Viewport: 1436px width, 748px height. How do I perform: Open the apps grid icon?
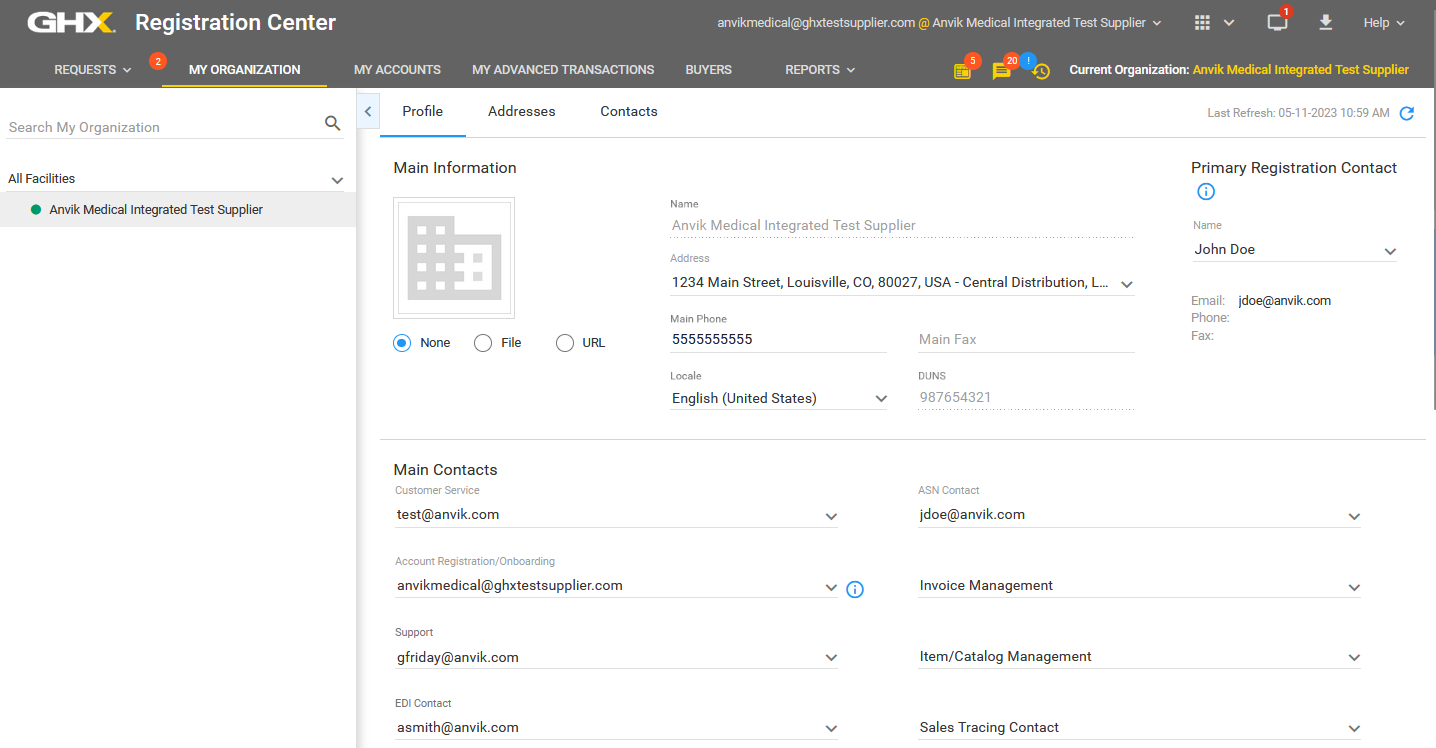pos(1203,22)
